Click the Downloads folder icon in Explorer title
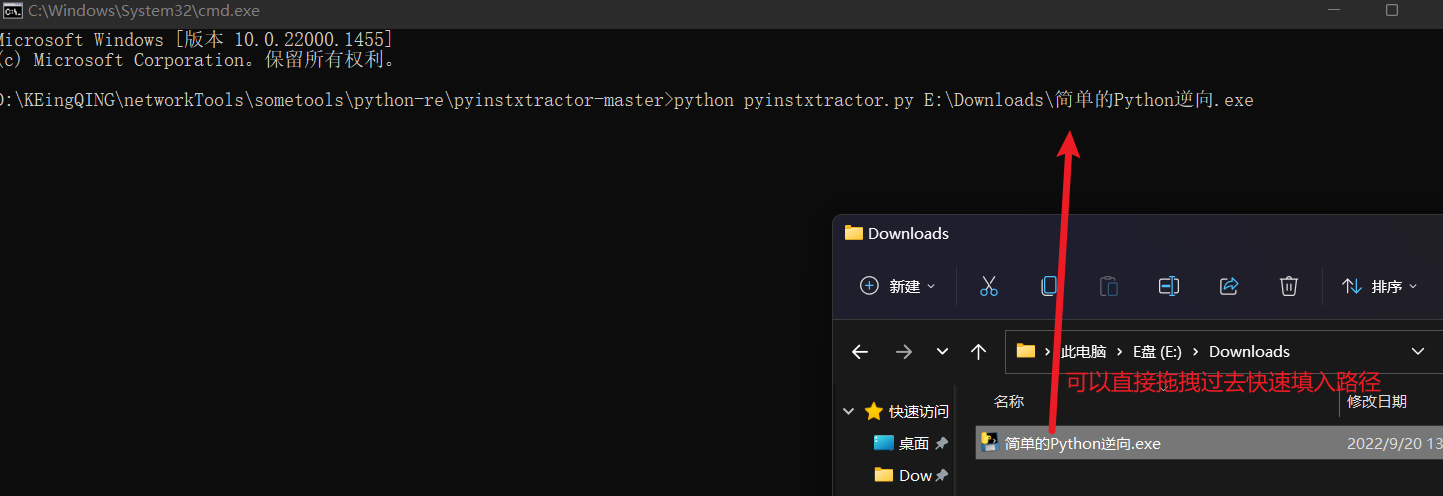1443x496 pixels. pos(853,232)
